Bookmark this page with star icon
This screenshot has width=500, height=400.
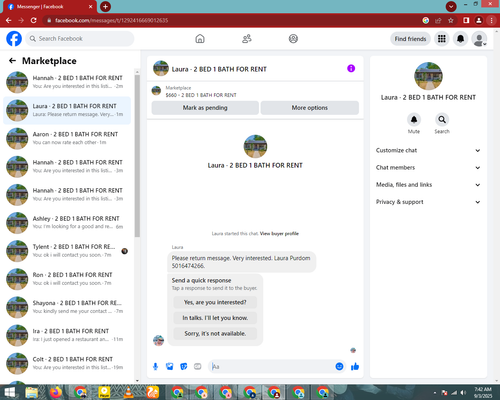(451, 20)
